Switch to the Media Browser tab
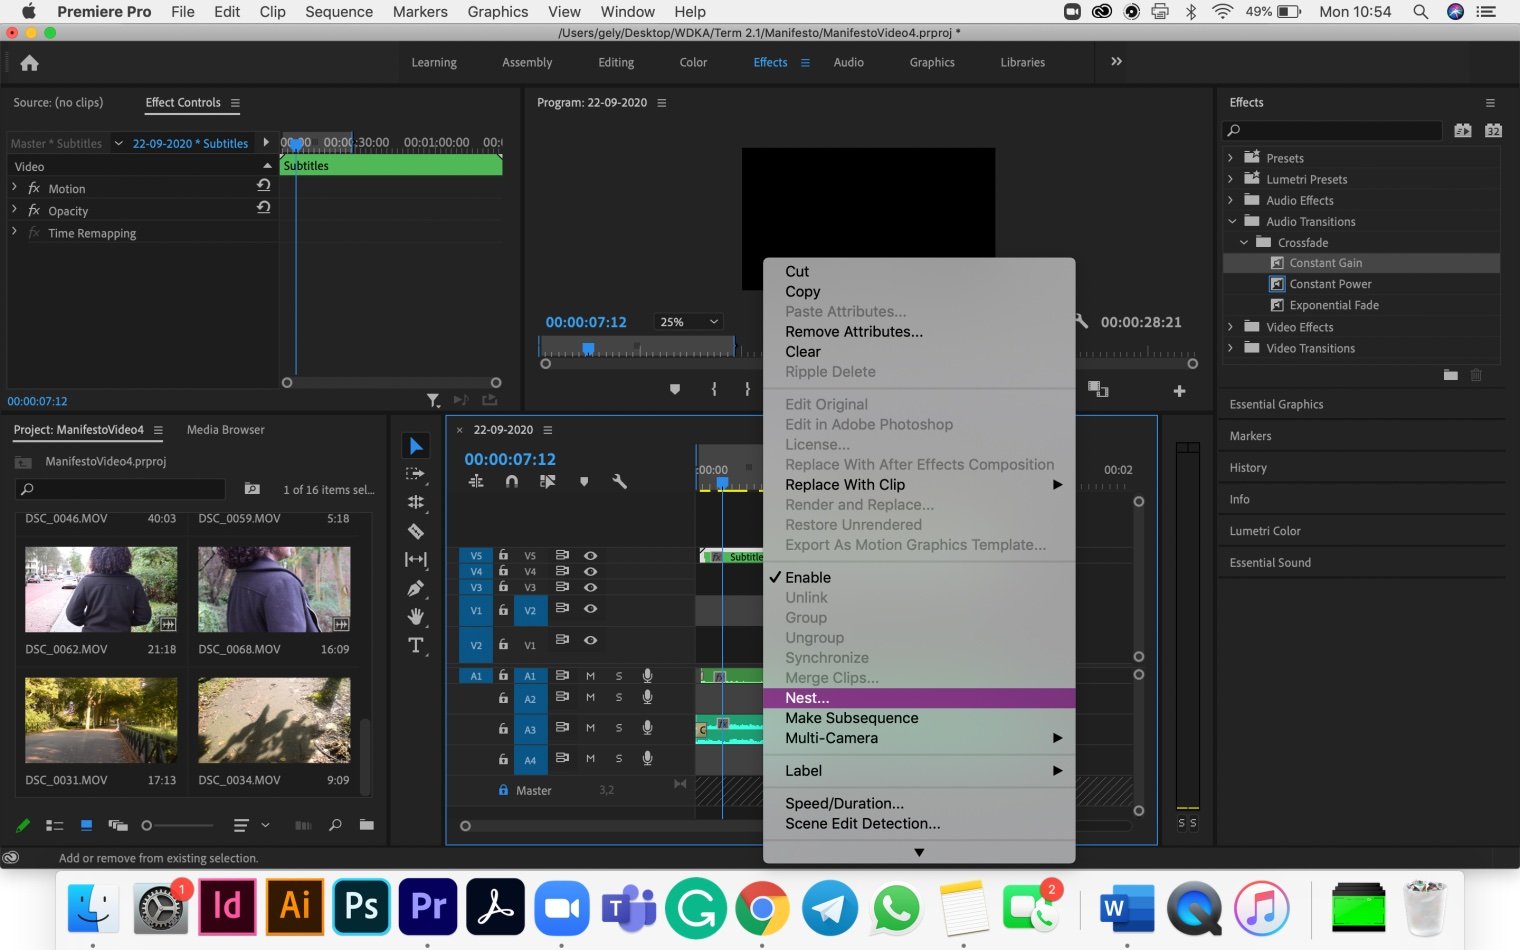The width and height of the screenshot is (1520, 950). point(225,430)
